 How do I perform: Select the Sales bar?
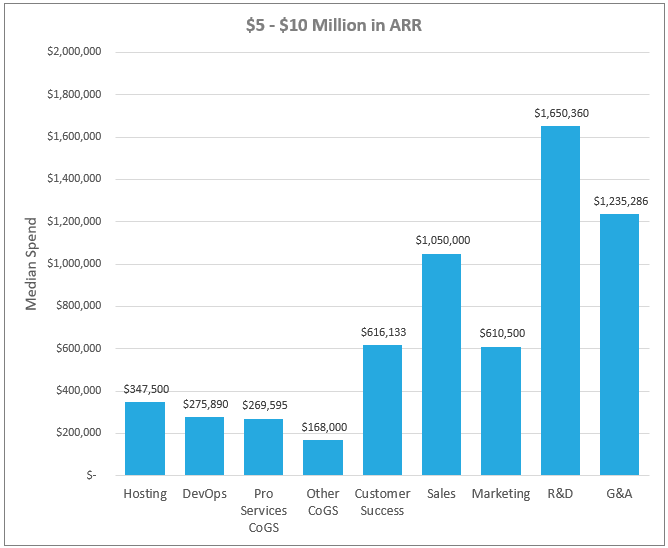click(441, 364)
